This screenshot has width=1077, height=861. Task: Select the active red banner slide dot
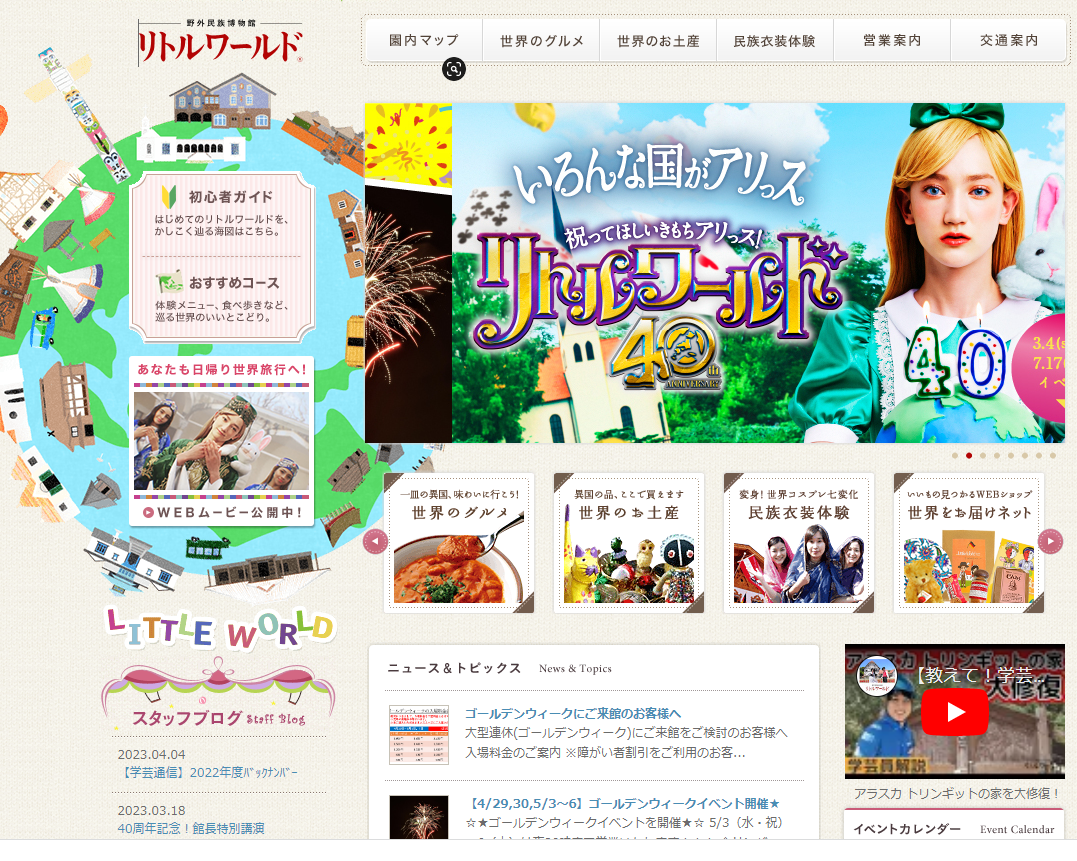(x=968, y=455)
